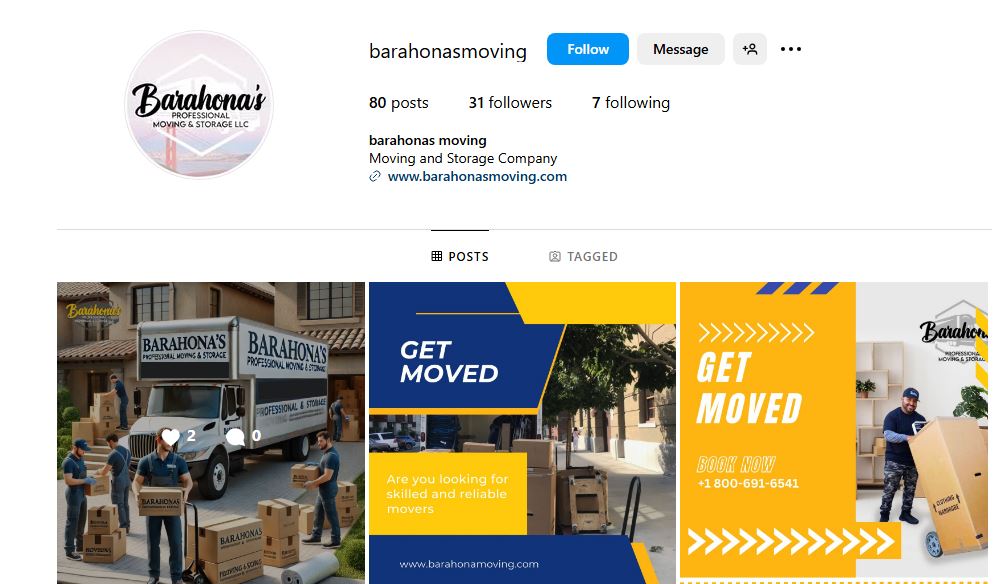View the 7 following list

point(631,102)
